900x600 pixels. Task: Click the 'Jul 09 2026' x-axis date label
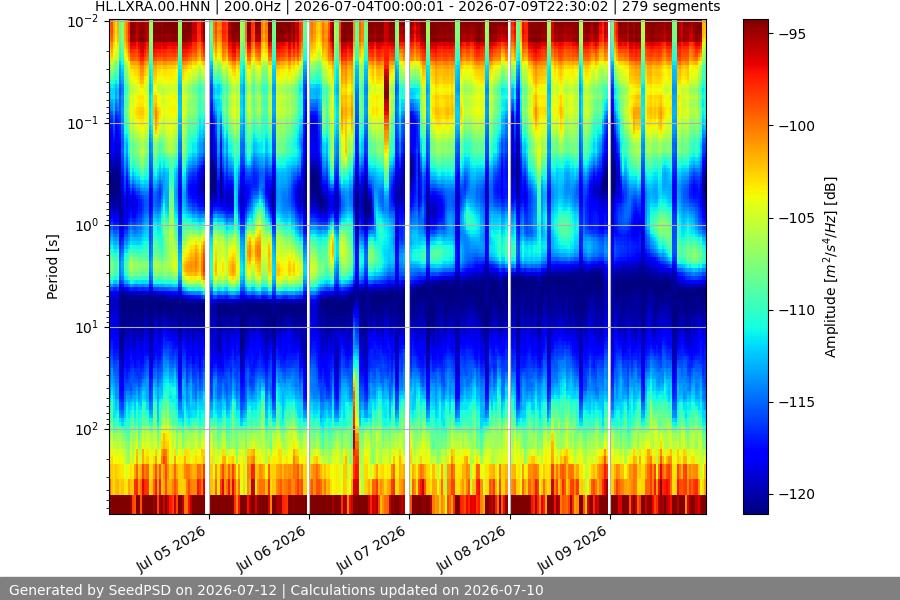point(572,549)
